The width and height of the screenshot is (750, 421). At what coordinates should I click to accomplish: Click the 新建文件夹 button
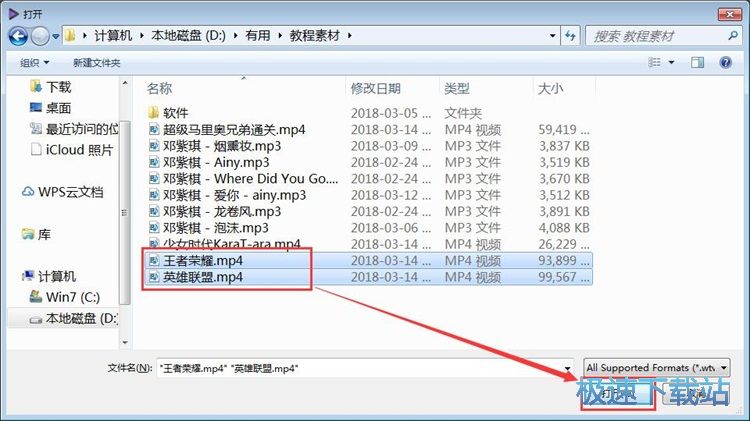point(96,63)
